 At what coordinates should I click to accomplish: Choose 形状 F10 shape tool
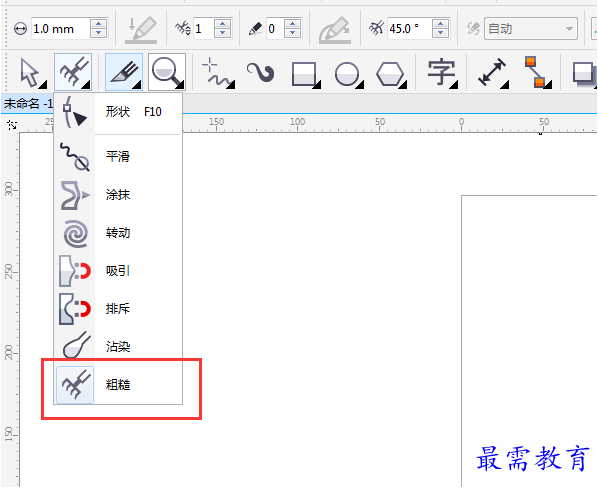pyautogui.click(x=118, y=112)
